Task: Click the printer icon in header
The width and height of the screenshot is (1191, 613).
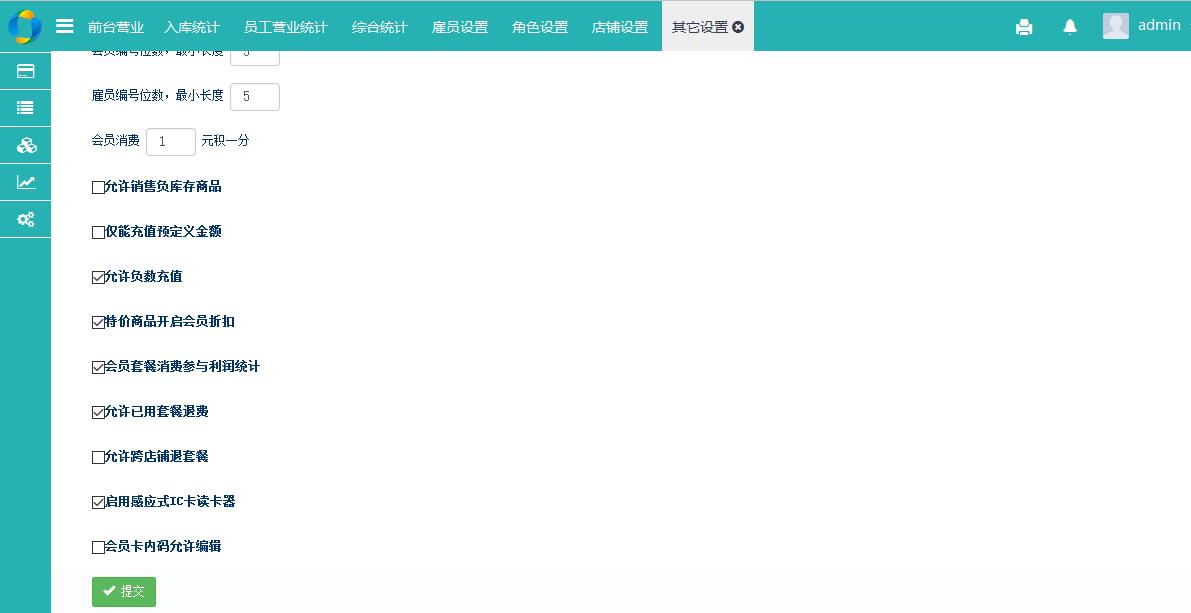Action: coord(1023,27)
